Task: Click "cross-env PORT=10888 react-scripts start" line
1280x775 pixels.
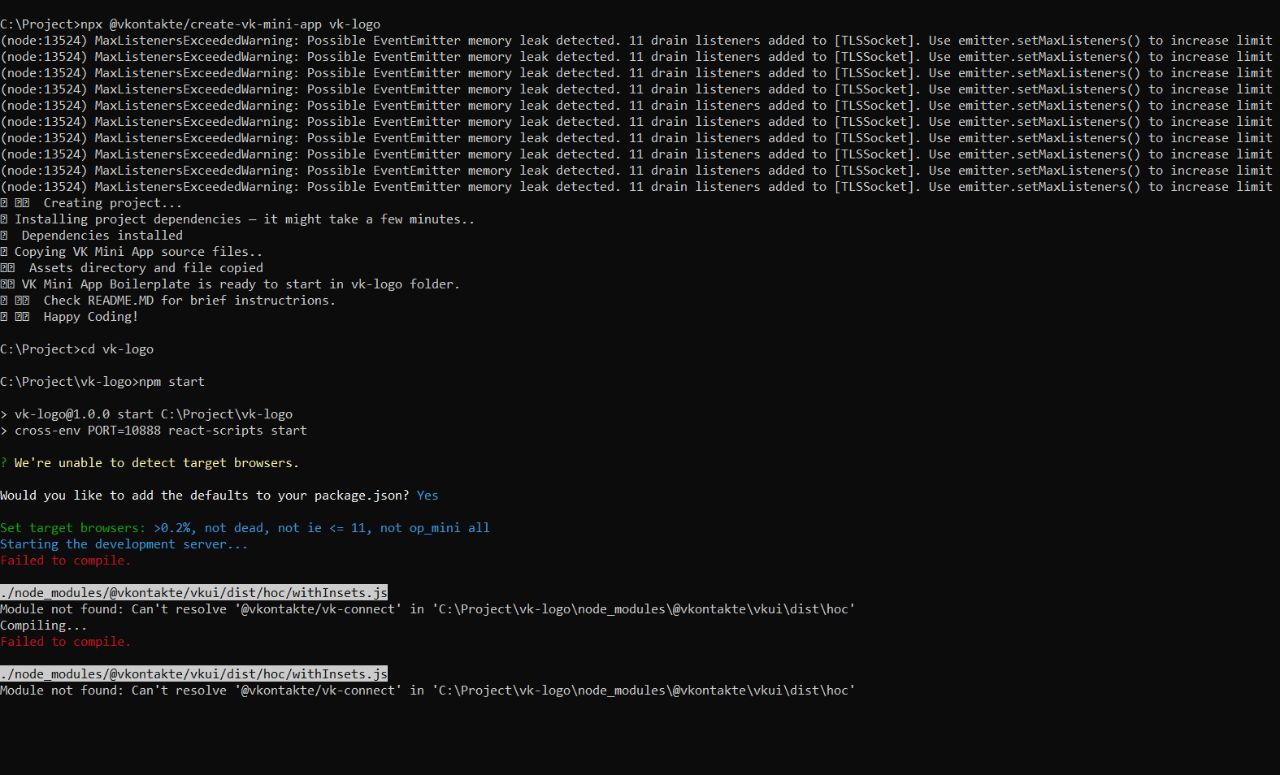Action: [160, 431]
